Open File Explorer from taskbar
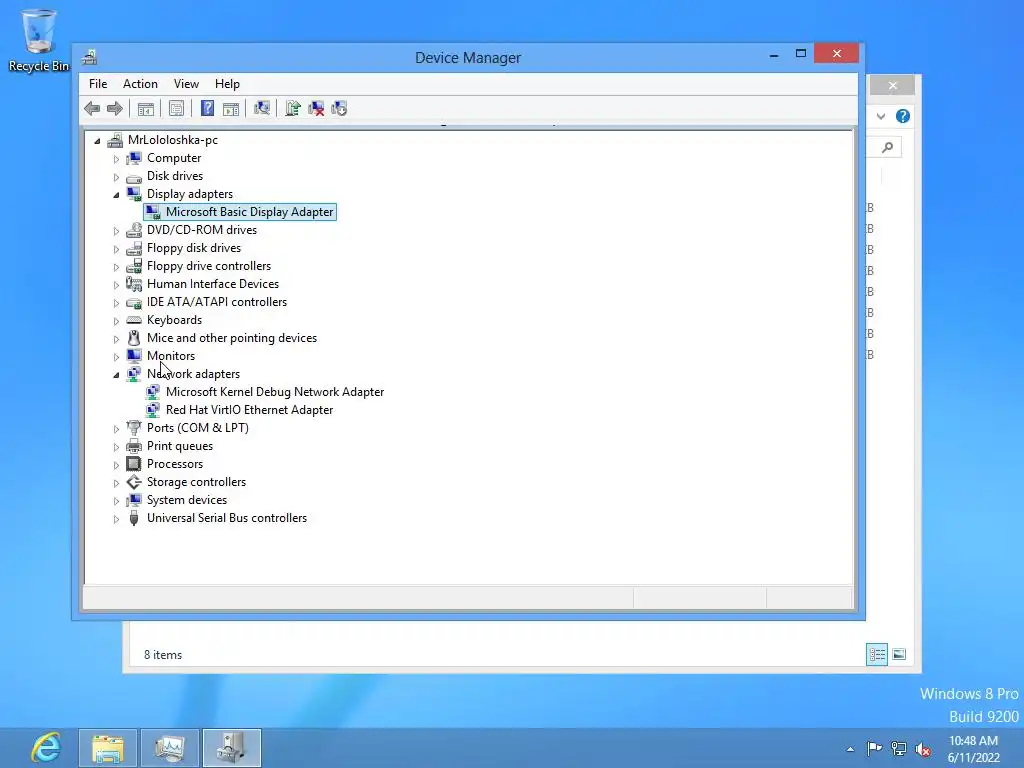1024x768 pixels. (x=108, y=748)
